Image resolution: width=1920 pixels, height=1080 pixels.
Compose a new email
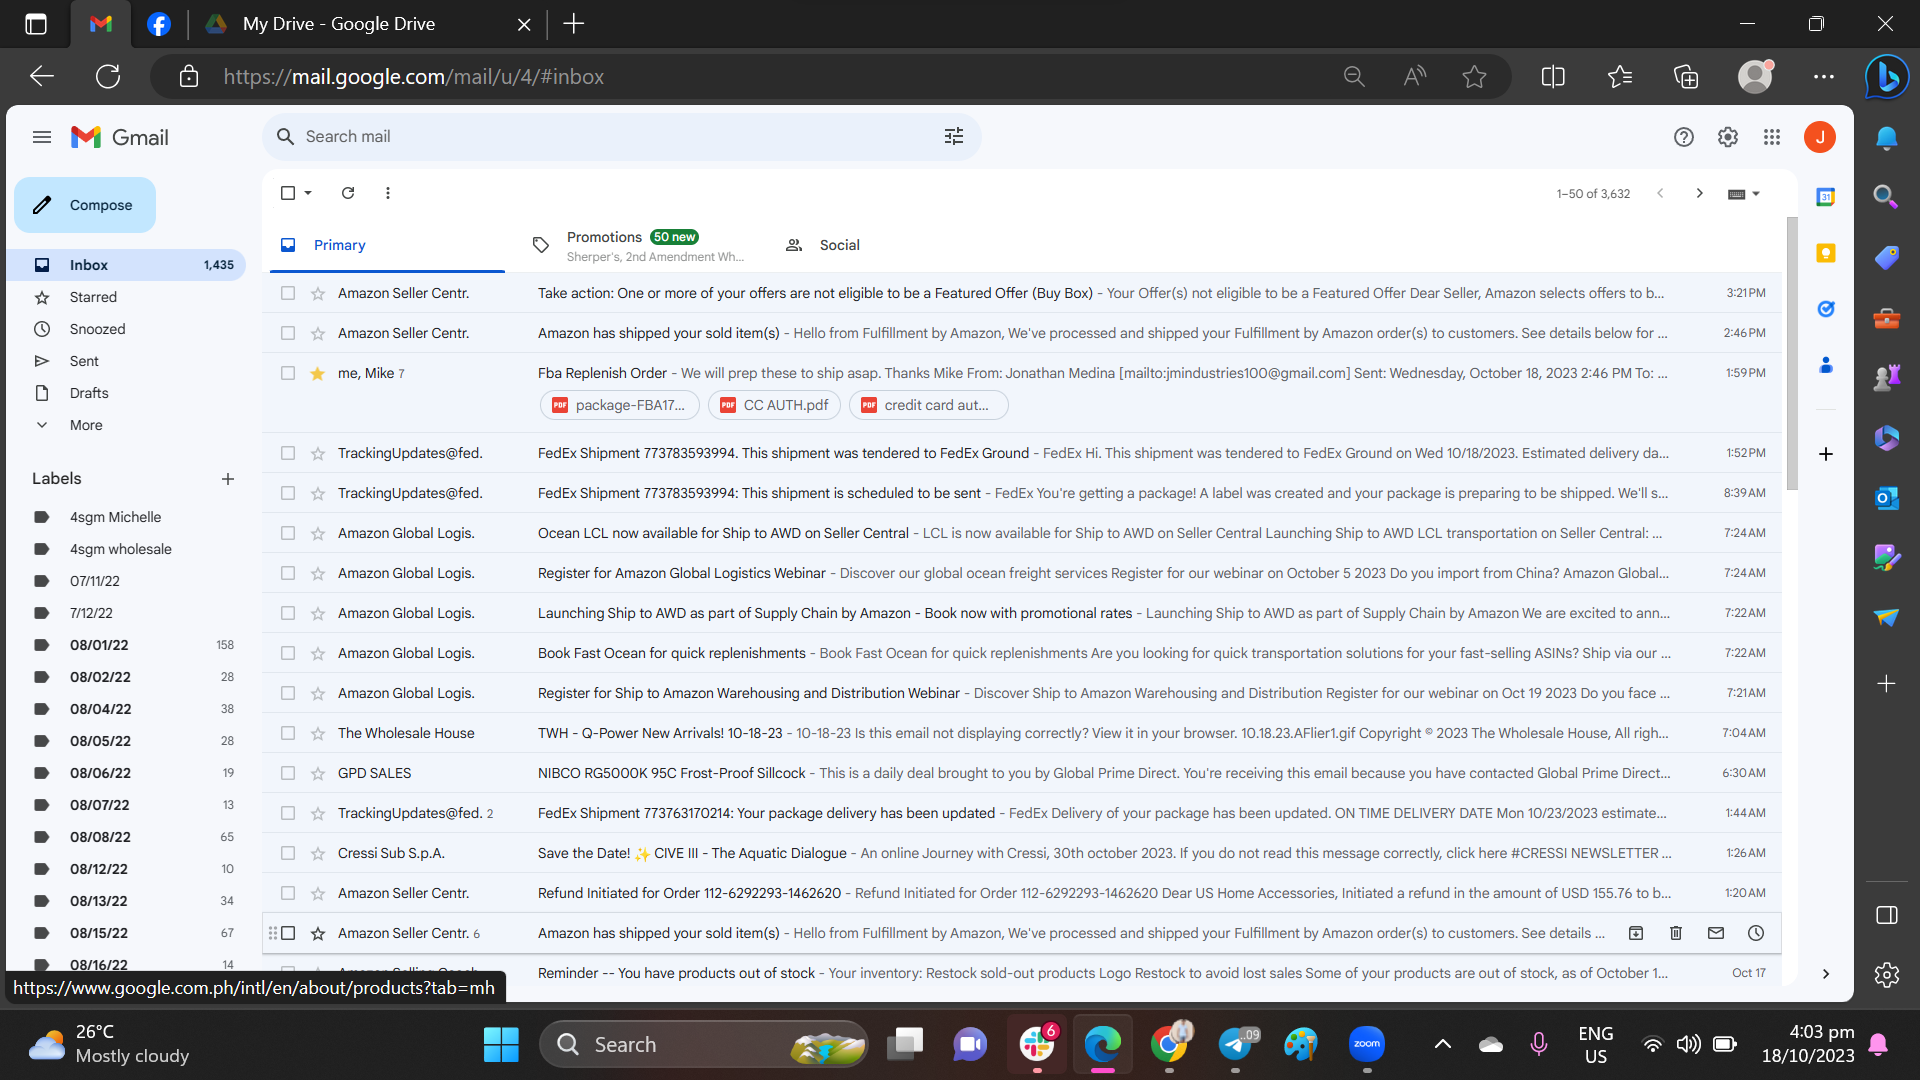pos(85,205)
